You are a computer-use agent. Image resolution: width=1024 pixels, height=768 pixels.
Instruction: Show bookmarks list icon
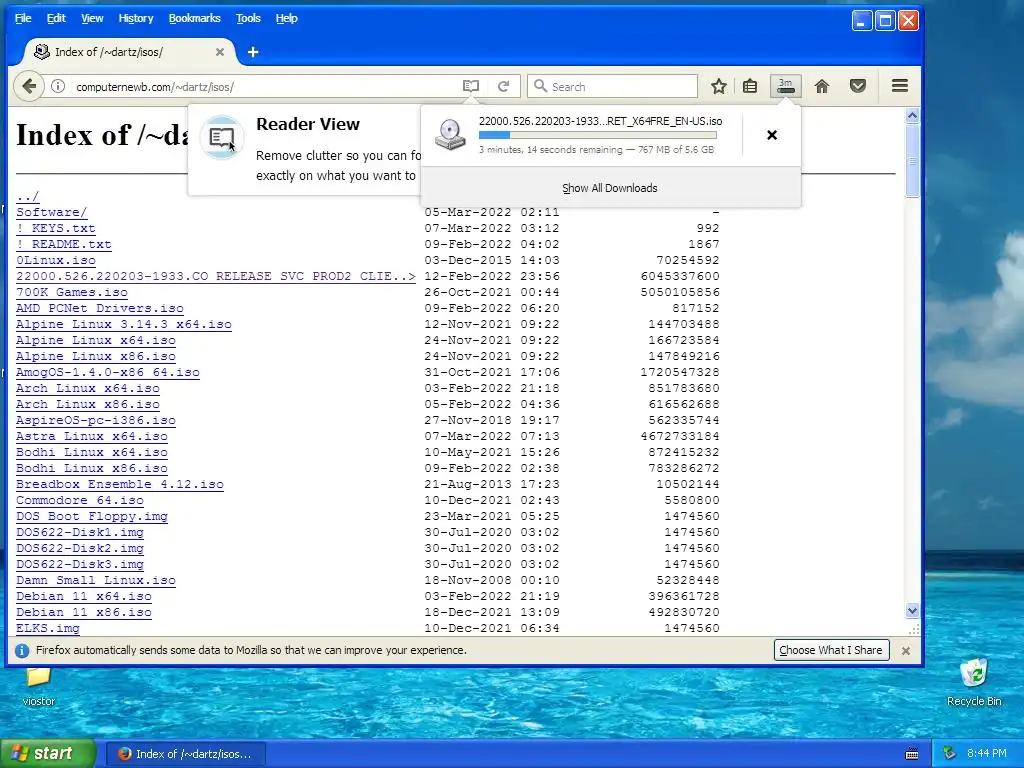click(750, 86)
